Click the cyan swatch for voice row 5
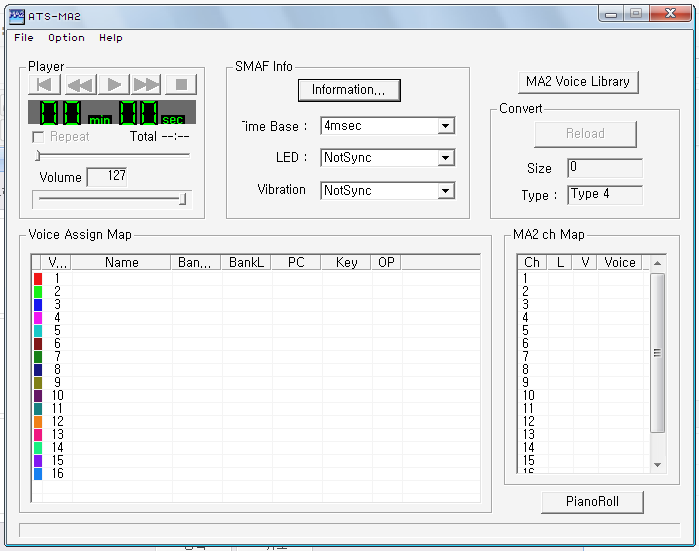This screenshot has height=551, width=699. 38,330
